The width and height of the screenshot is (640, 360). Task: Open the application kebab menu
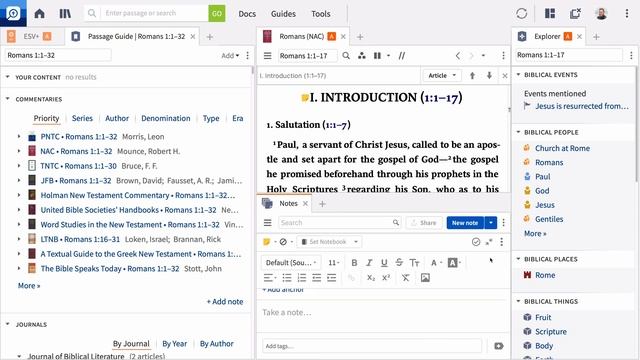tap(627, 13)
